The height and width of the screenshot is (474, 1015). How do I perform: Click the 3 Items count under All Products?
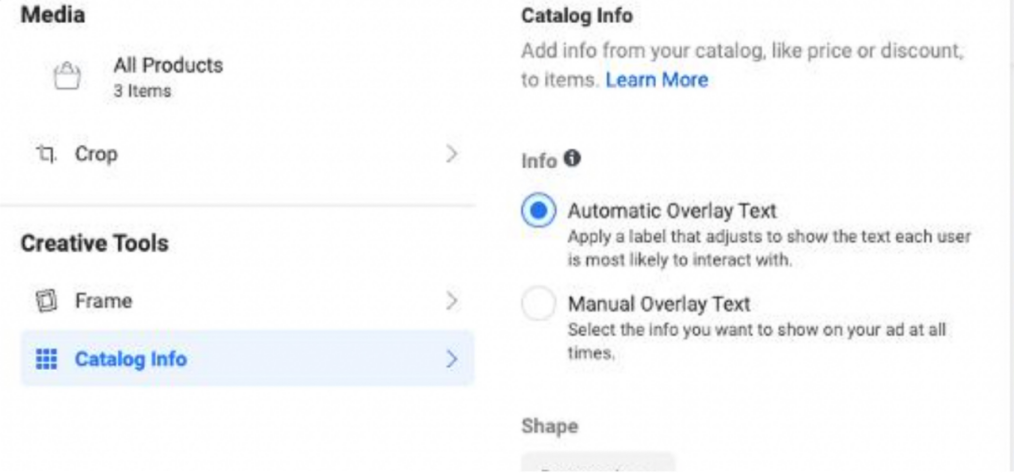coord(142,91)
